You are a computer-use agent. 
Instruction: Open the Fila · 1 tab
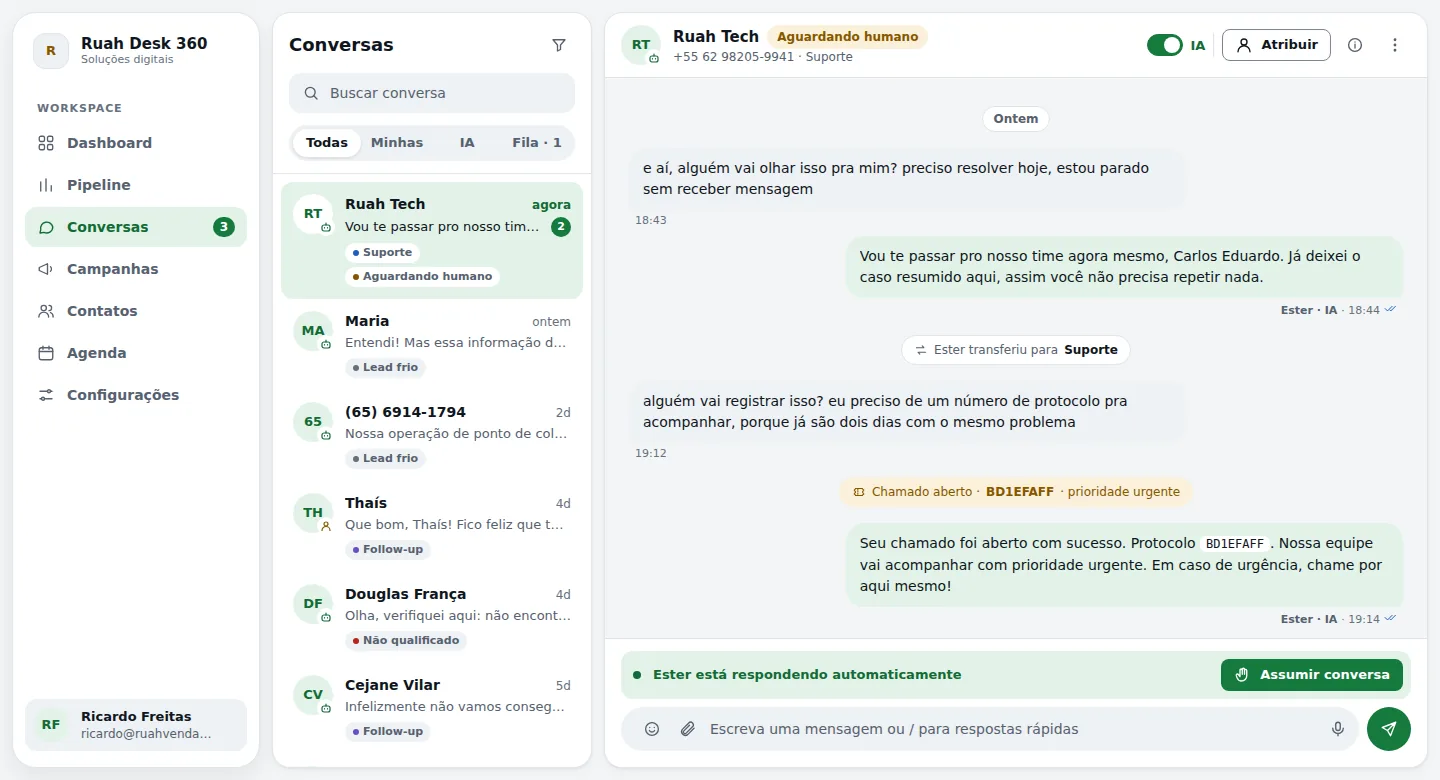[x=537, y=143]
